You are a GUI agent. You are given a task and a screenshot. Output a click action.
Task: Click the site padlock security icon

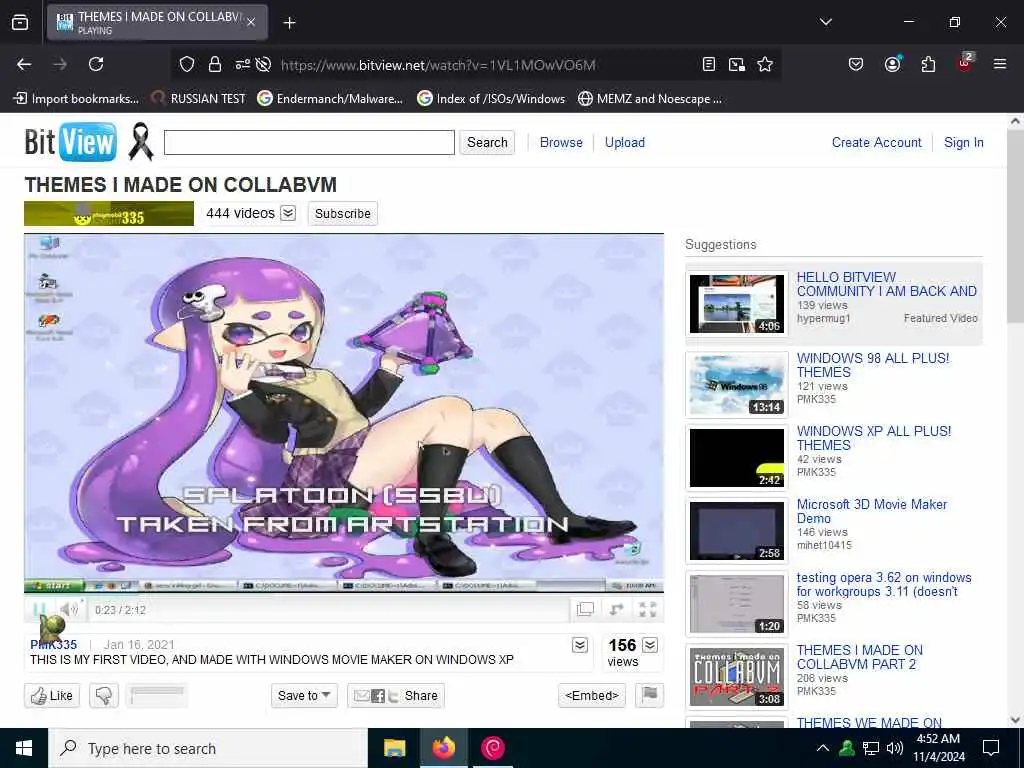215,64
